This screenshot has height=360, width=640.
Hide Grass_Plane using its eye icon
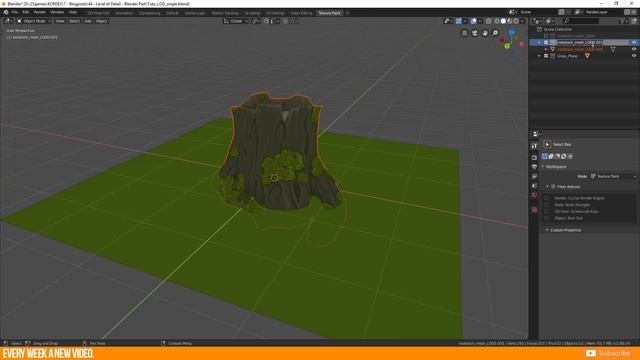coord(634,56)
